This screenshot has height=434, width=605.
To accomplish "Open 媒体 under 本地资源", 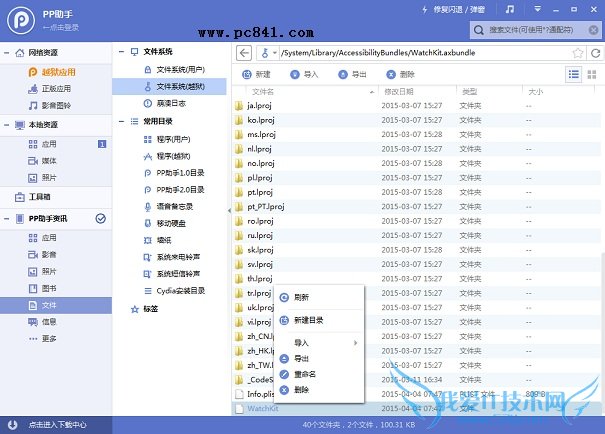I will tap(42, 161).
